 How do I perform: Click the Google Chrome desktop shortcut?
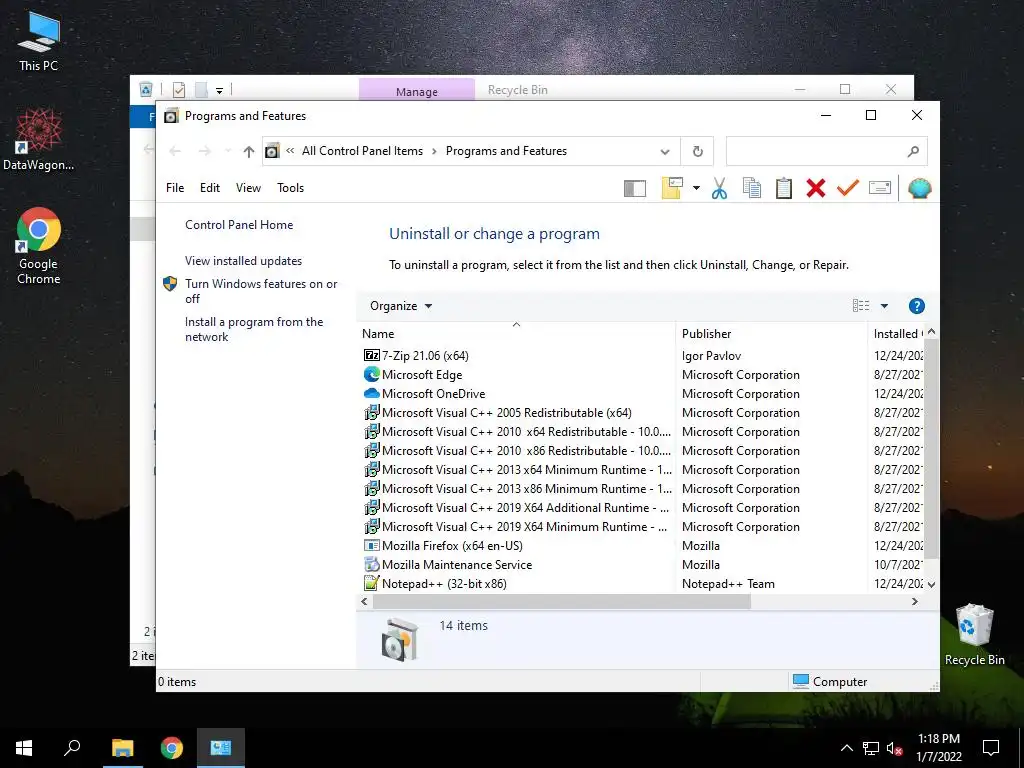pos(39,246)
